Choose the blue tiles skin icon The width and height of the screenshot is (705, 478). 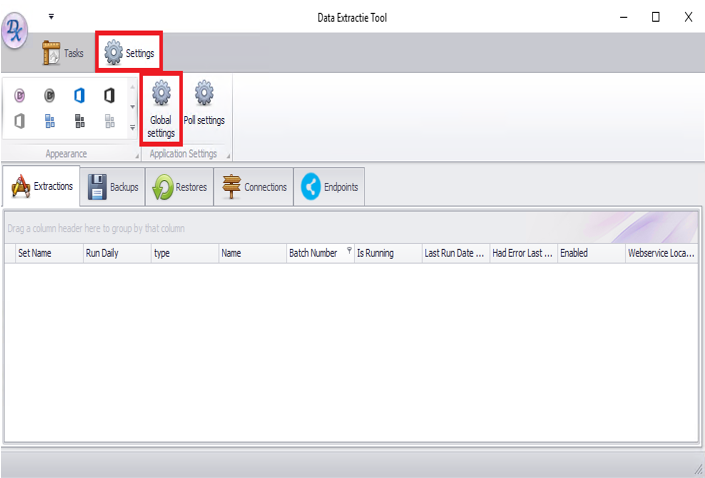[x=49, y=122]
